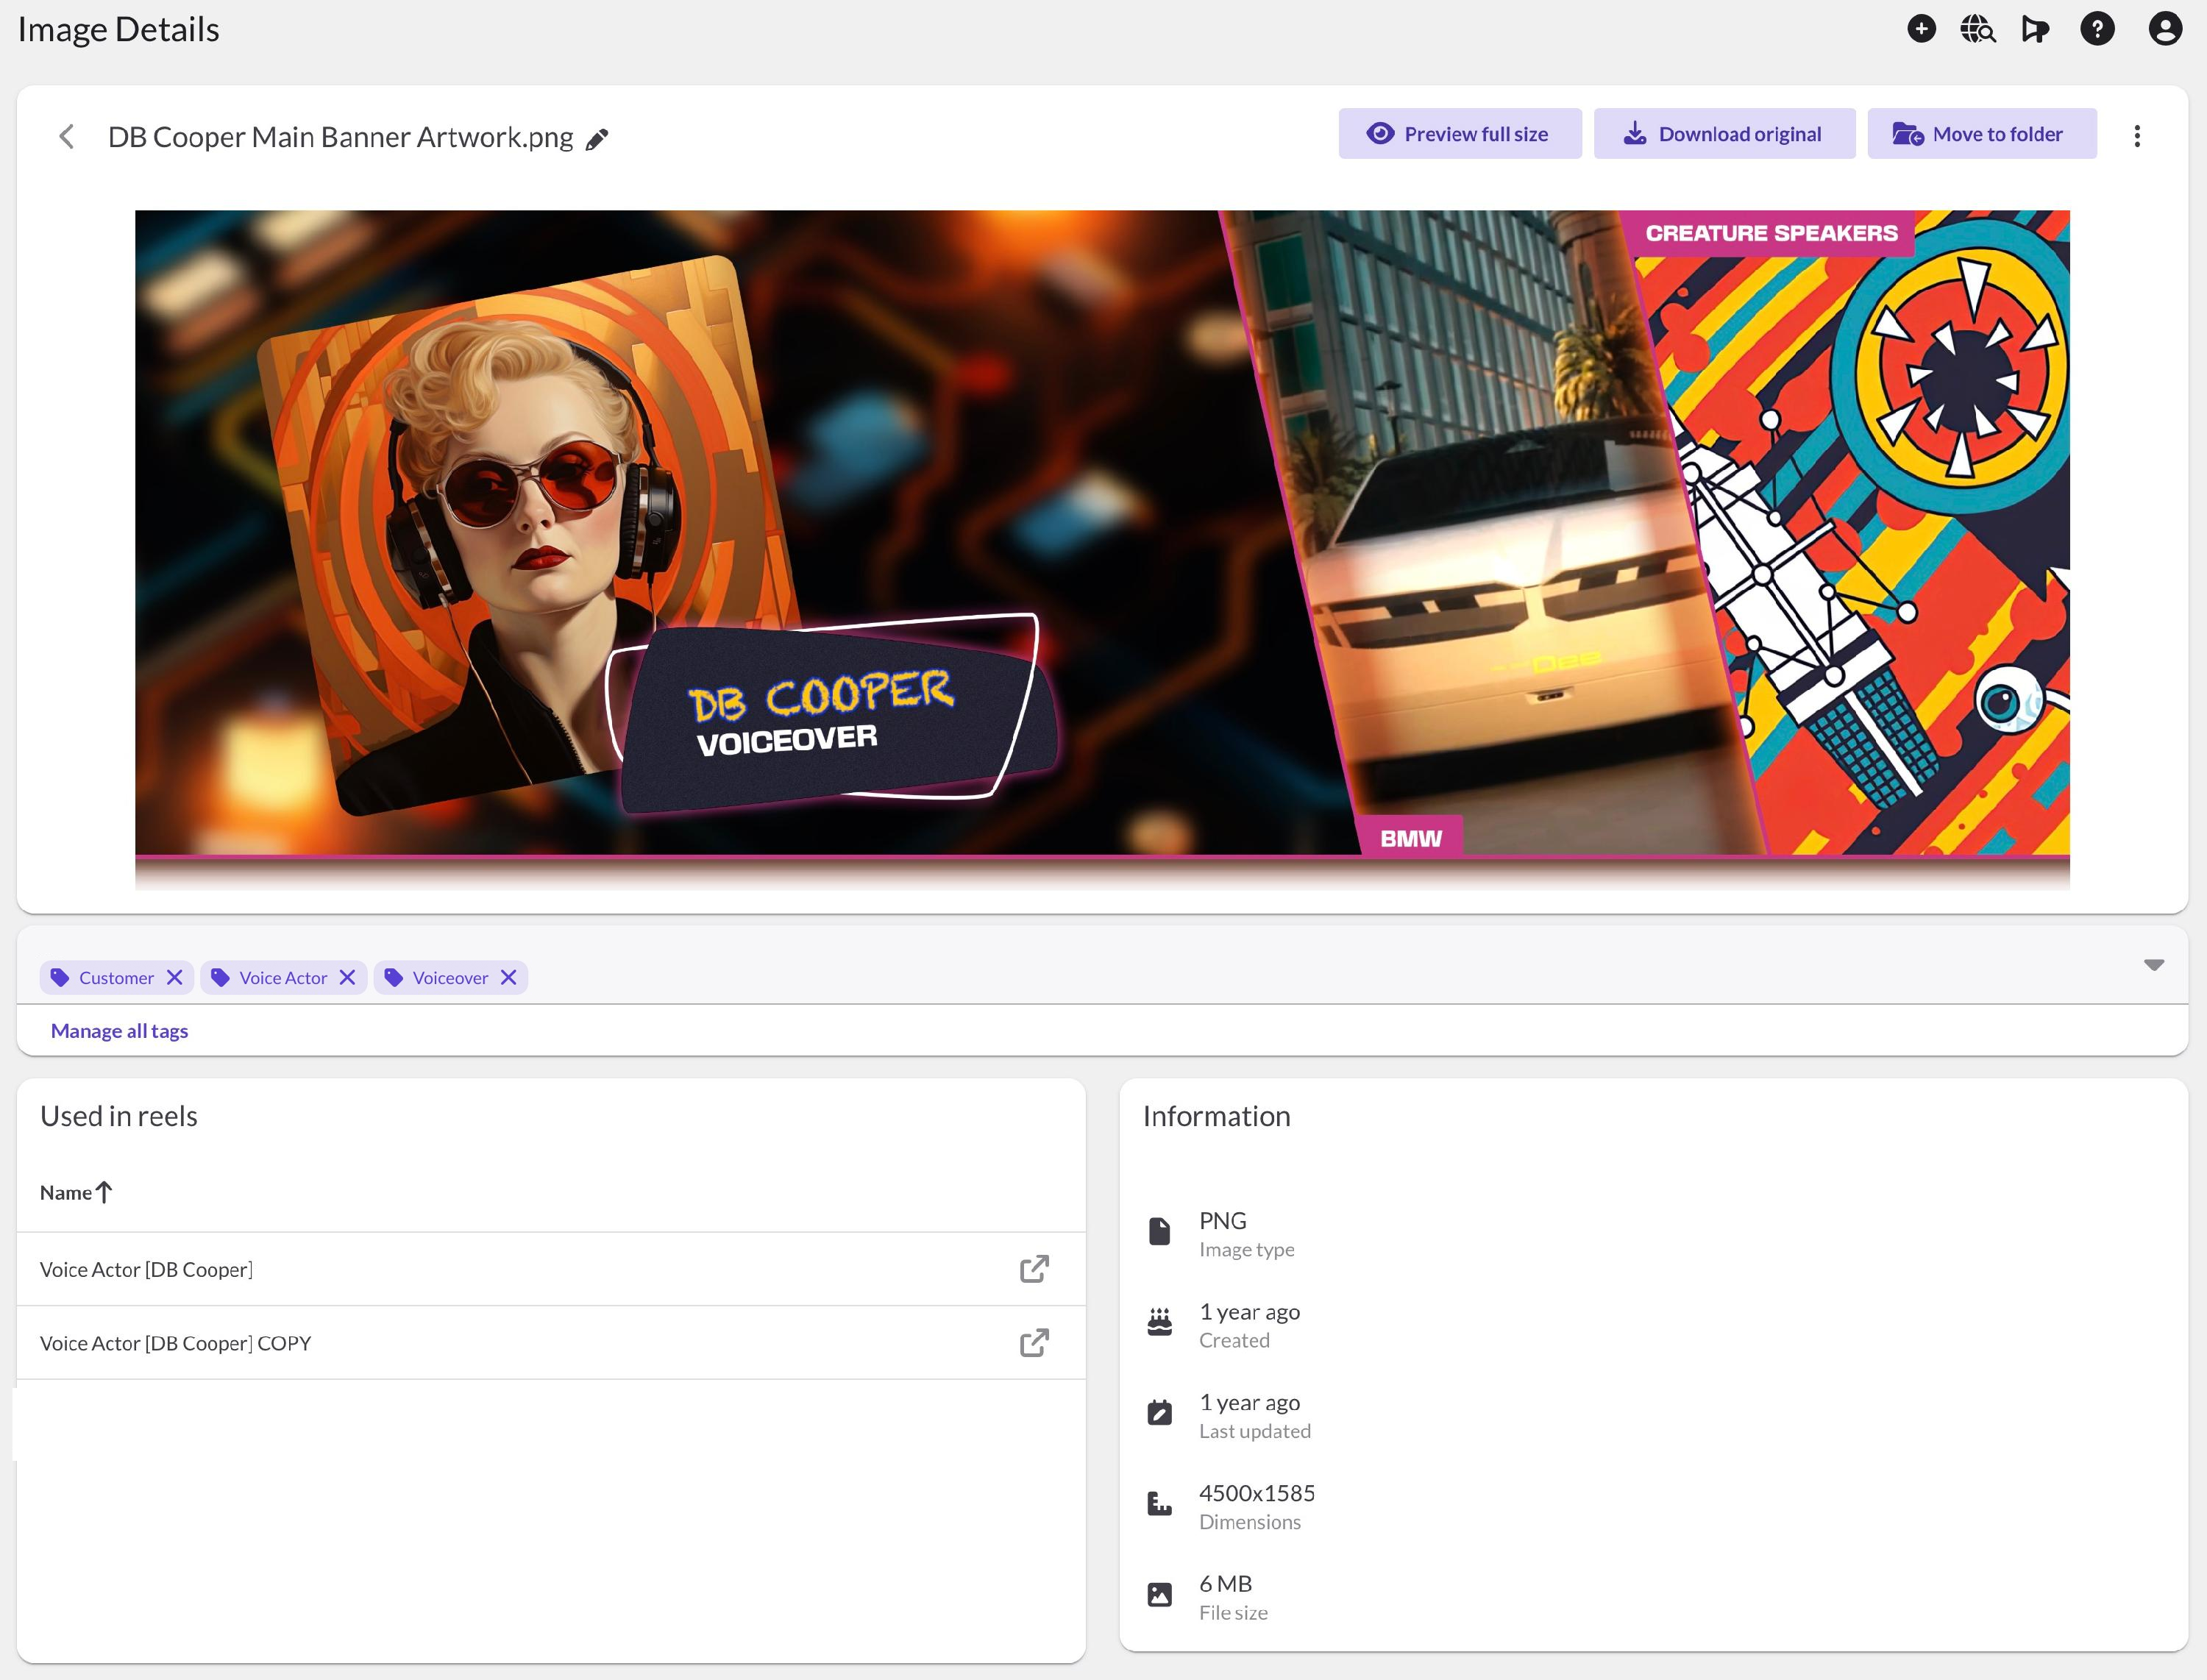The image size is (2207, 1680).
Task: Open Manage all tags link
Action: pos(119,1030)
